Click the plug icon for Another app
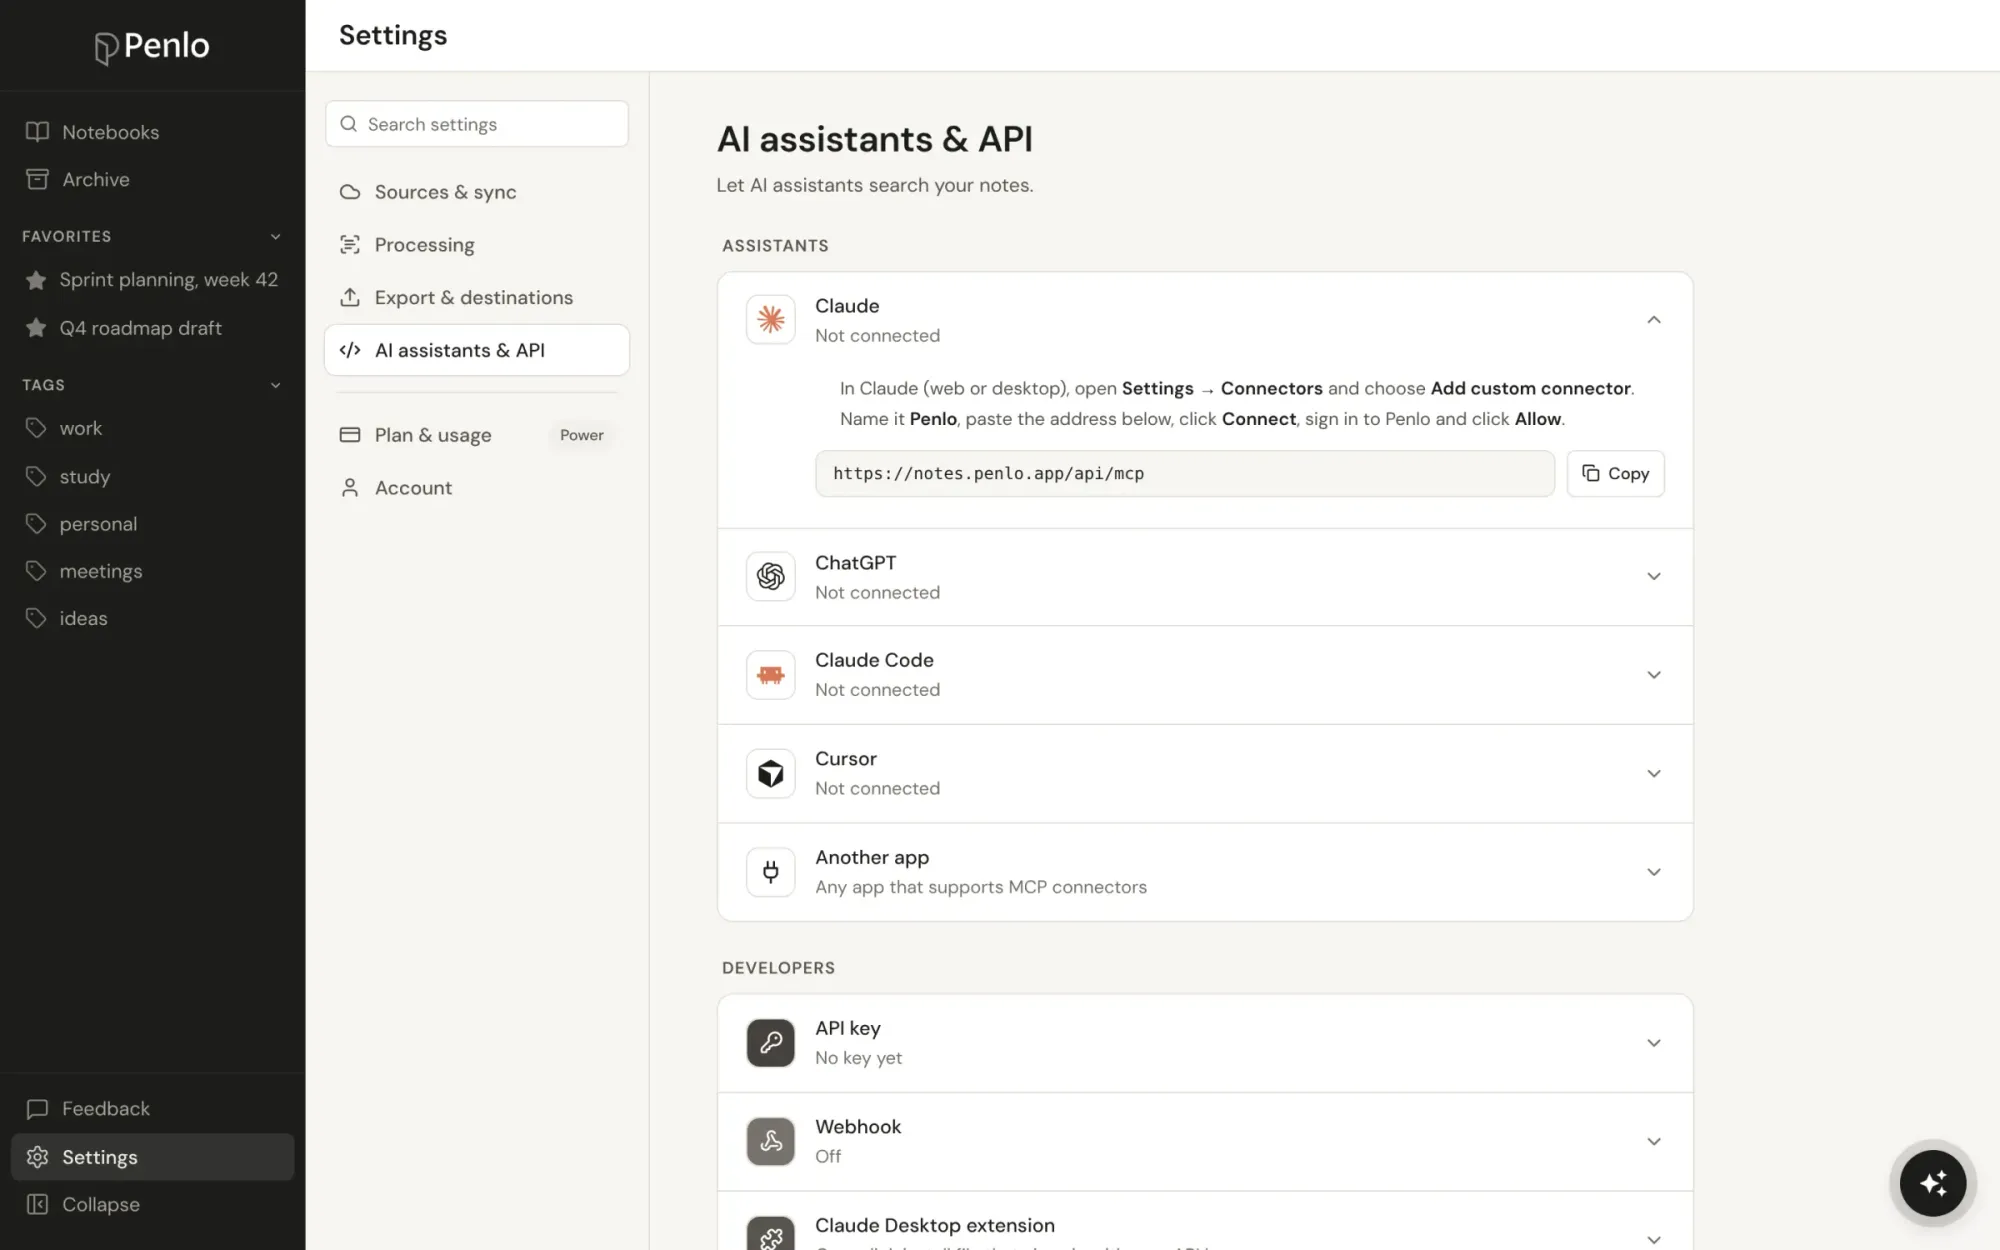Image resolution: width=2000 pixels, height=1250 pixels. [x=770, y=872]
